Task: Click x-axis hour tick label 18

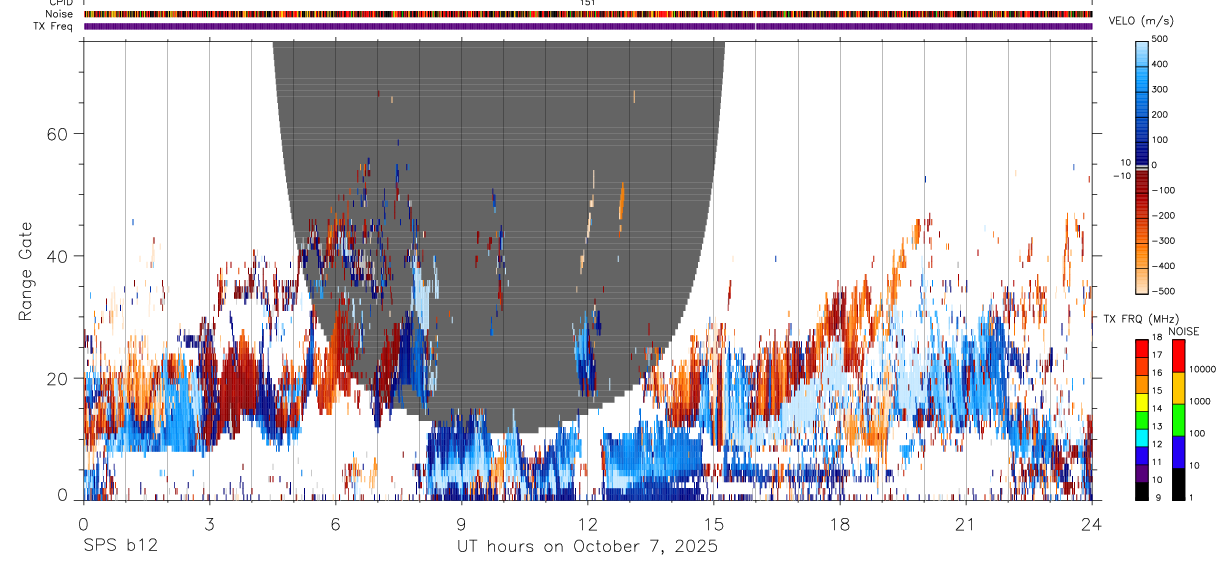Action: click(x=839, y=524)
